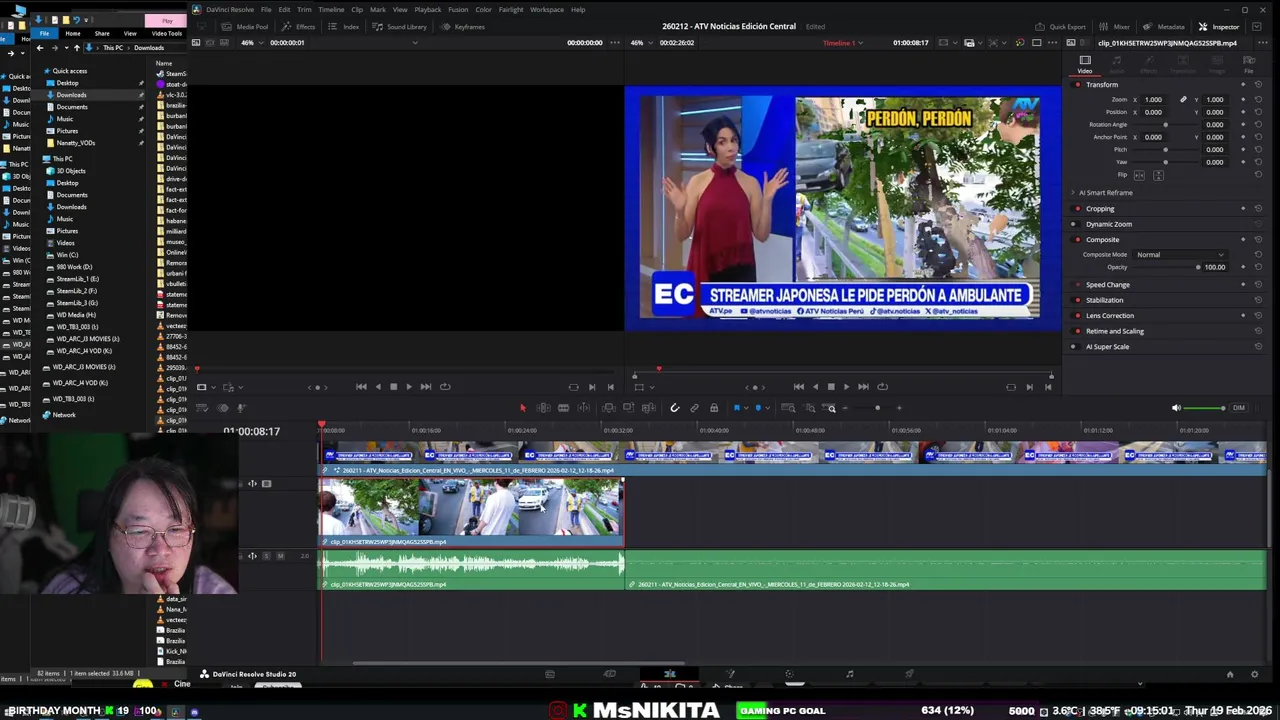This screenshot has height=720, width=1280.
Task: Open the Timeline menu
Action: 331,9
